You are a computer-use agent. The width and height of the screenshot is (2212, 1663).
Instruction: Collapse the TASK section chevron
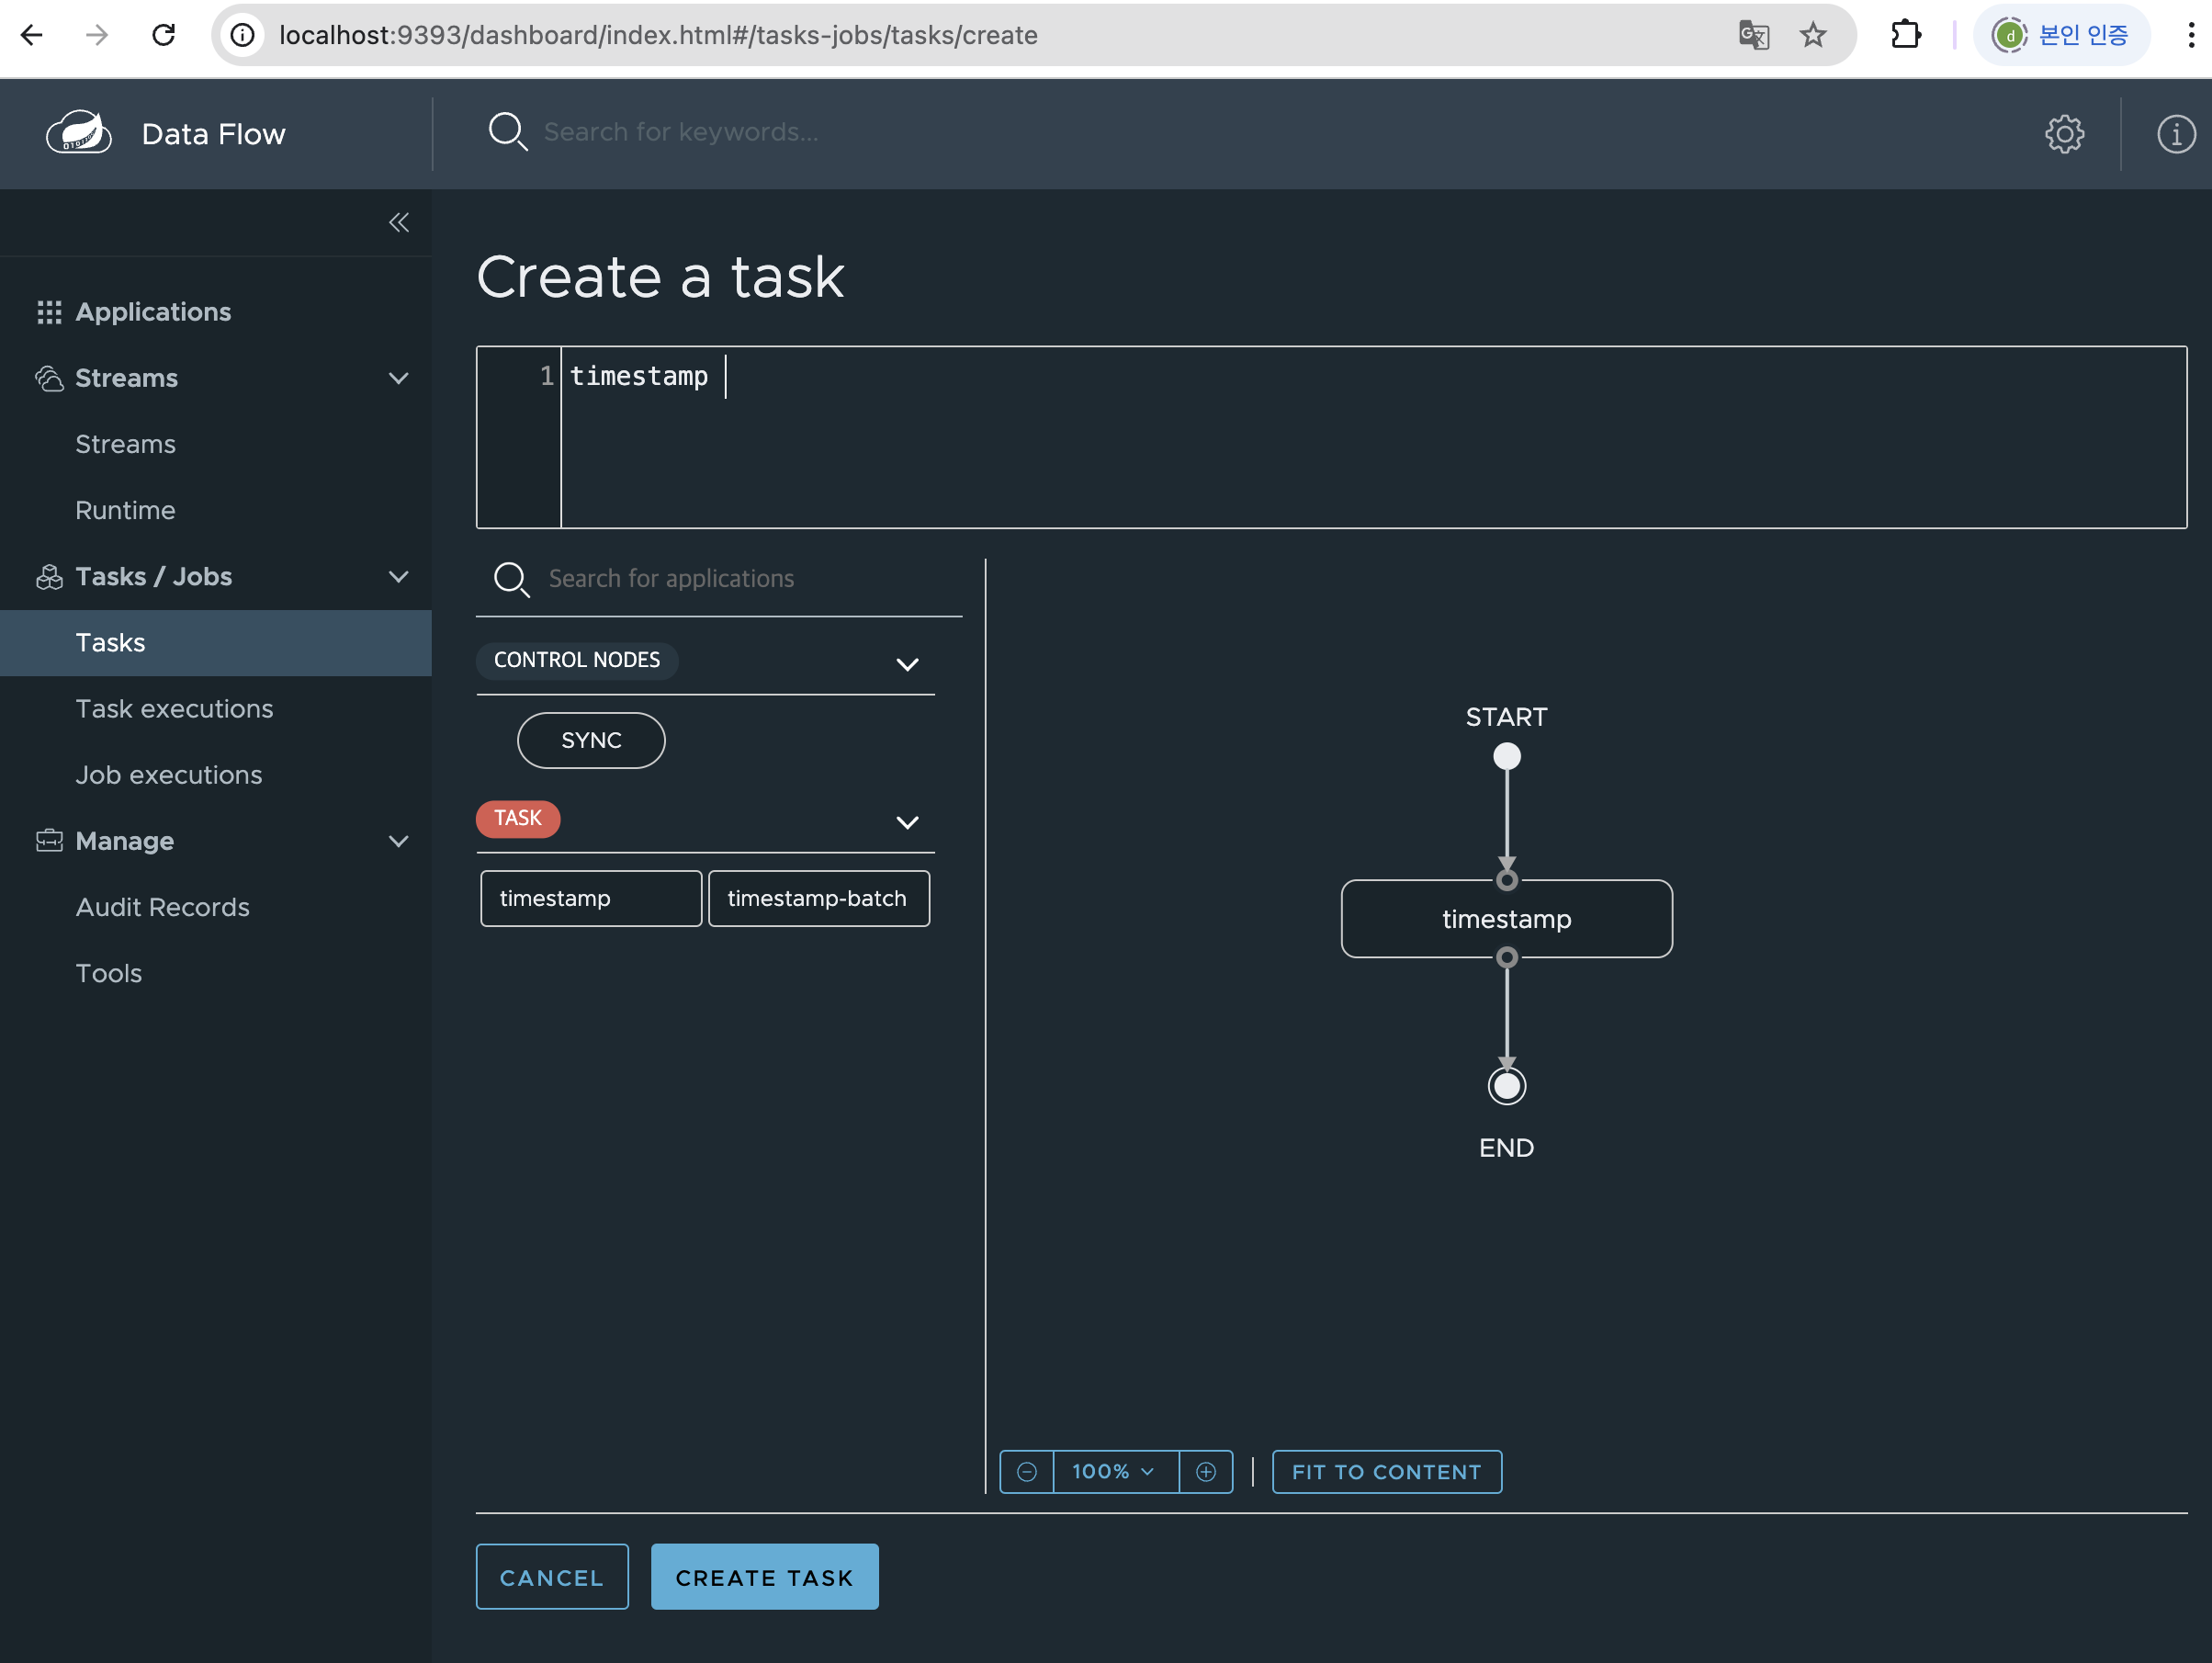tap(906, 822)
